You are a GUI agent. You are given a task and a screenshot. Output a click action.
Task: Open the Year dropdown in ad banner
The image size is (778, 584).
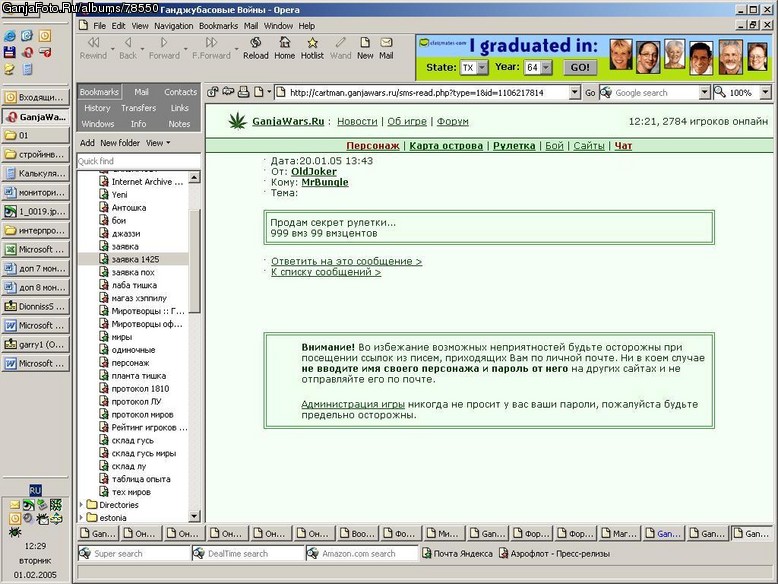tap(546, 67)
